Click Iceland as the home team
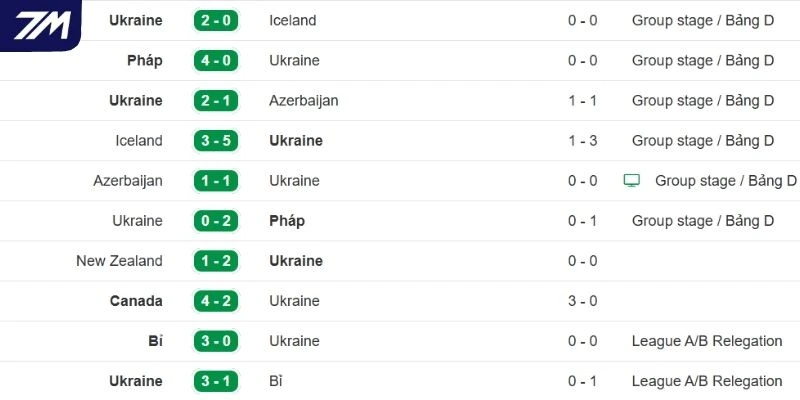Viewport: 800px width, 400px height. coord(137,141)
